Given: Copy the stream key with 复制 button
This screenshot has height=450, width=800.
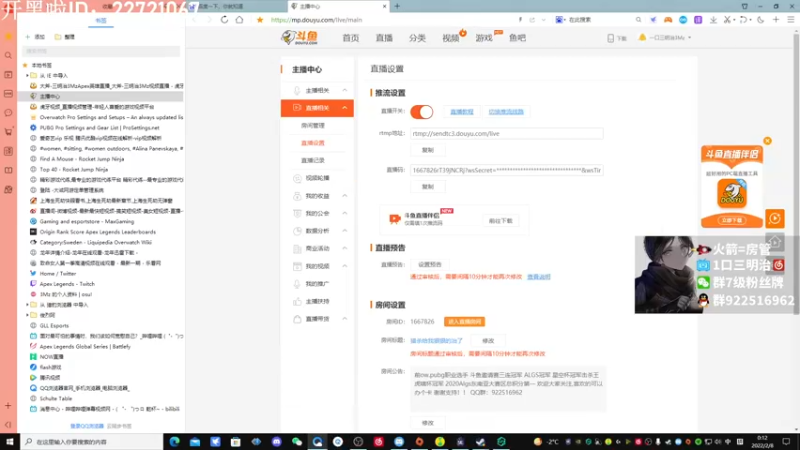Looking at the screenshot, I should (x=428, y=187).
